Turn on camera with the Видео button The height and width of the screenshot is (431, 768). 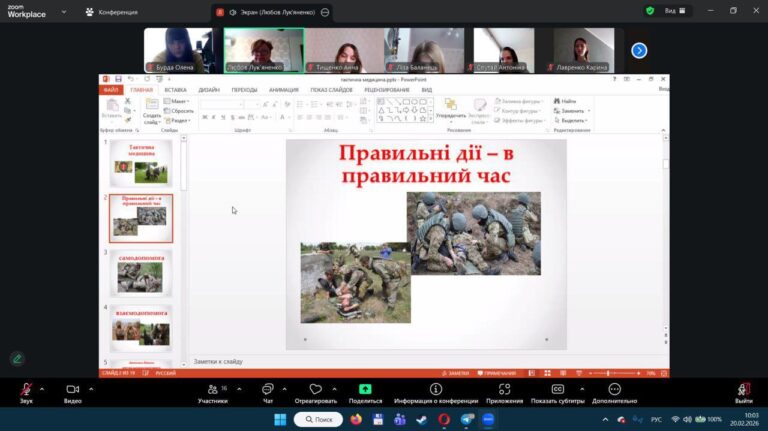tap(72, 391)
